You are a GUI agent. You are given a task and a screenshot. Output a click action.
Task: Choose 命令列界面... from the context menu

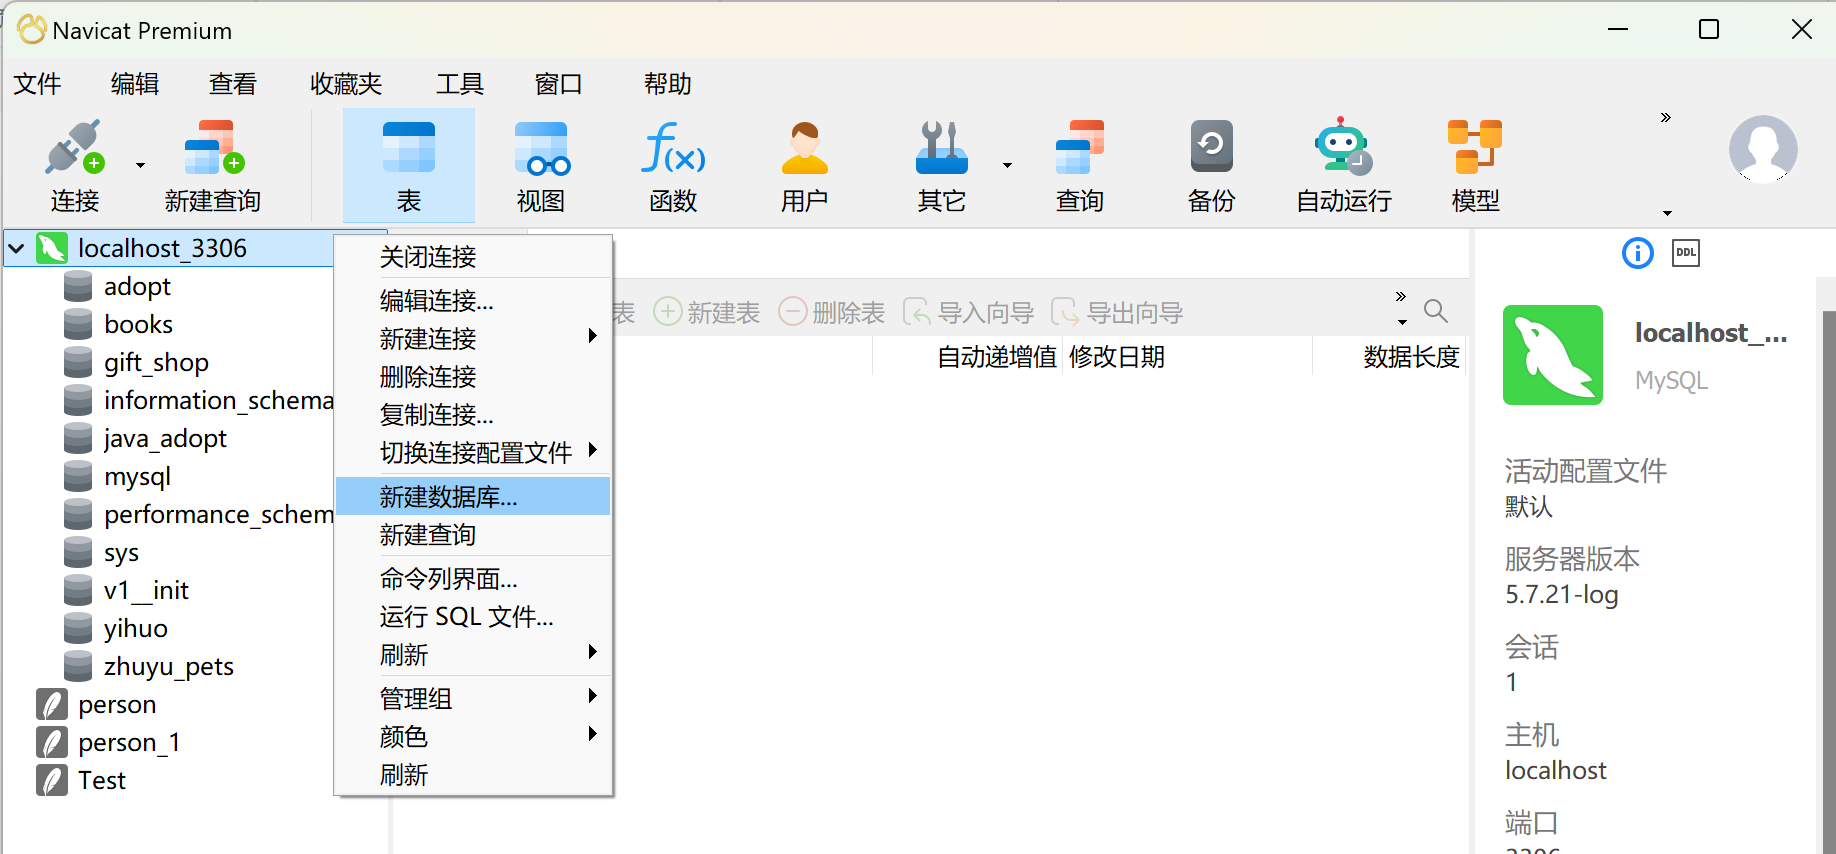(473, 579)
